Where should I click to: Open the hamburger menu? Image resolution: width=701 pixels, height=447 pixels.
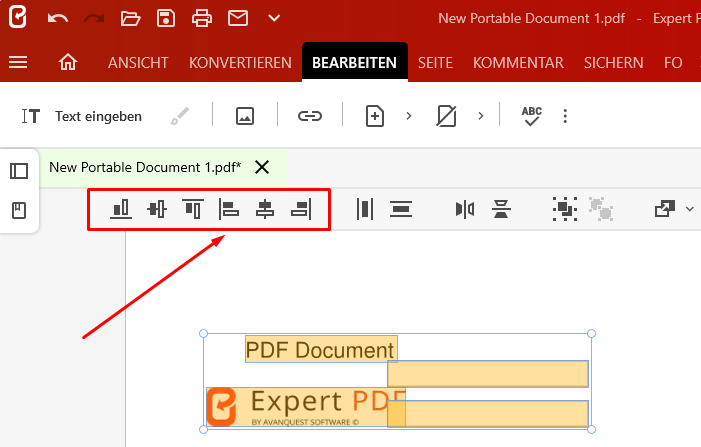tap(18, 62)
